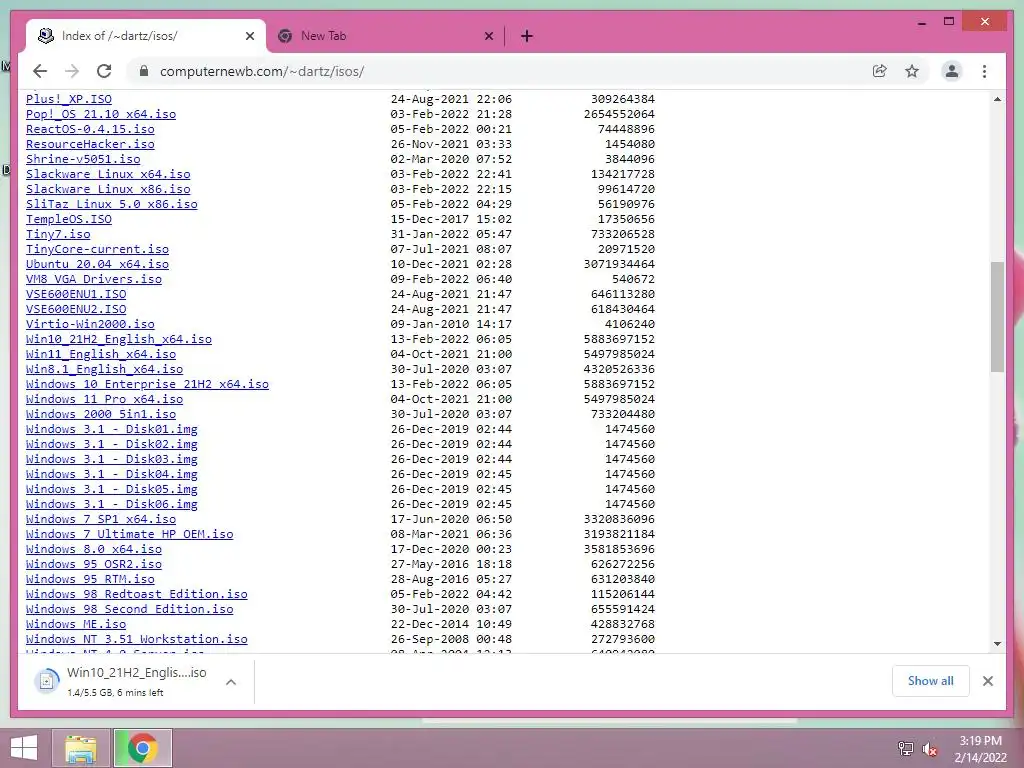Open Windows Start menu
Viewport: 1024px width, 768px height.
pos(24,748)
